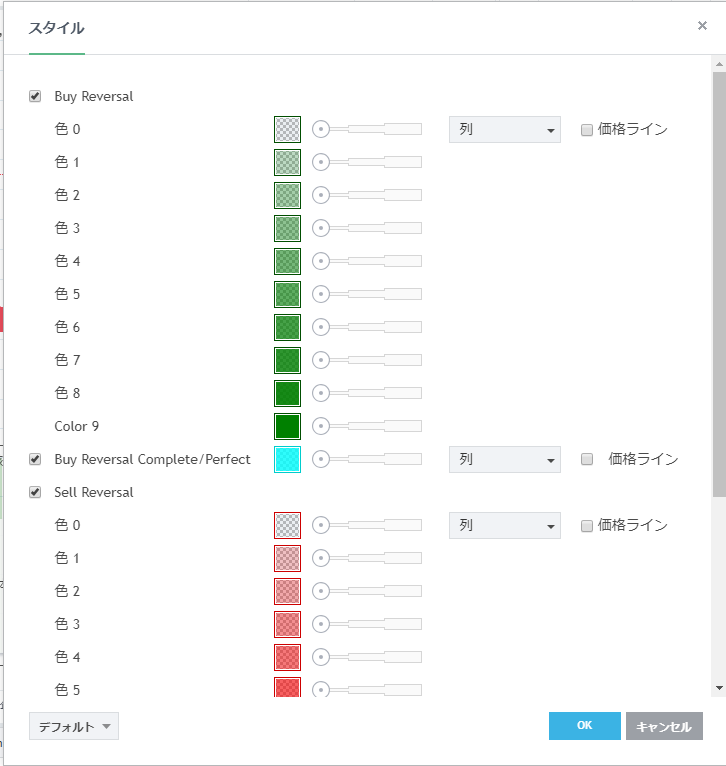Select the Sell Reversal 色 4 red swatch
The height and width of the screenshot is (766, 726).
pos(287,657)
